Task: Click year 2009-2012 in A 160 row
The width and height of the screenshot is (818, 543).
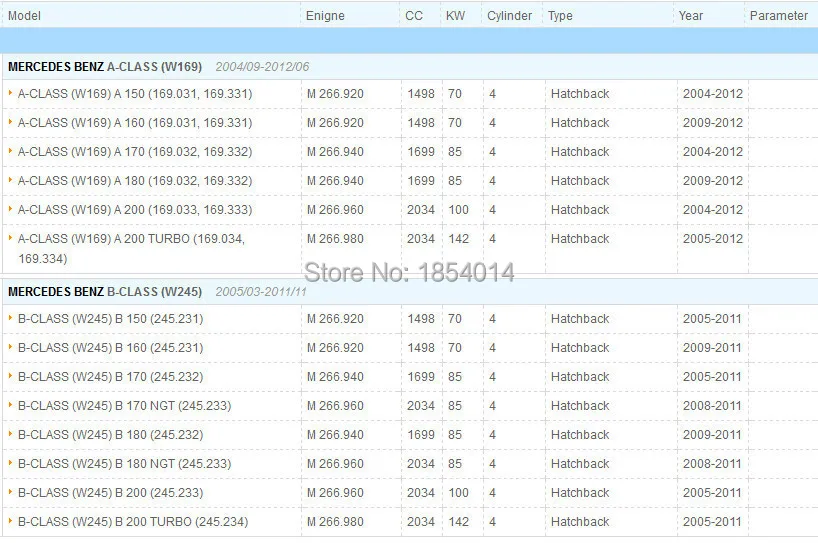Action: tap(713, 123)
